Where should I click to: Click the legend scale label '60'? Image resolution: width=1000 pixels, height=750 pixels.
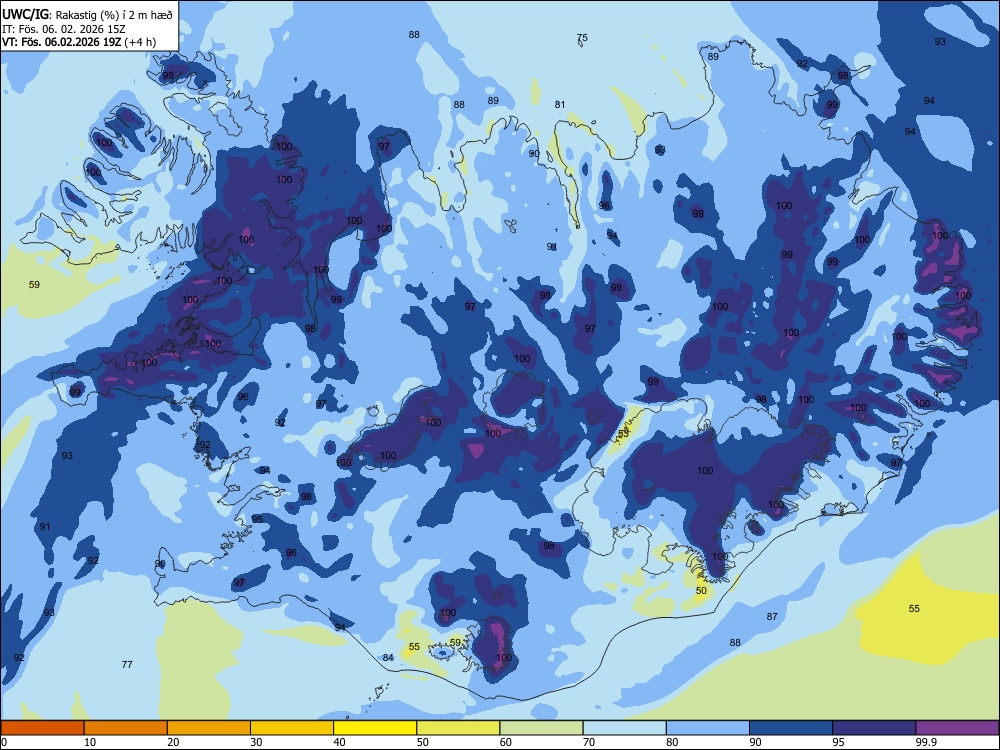(x=506, y=742)
